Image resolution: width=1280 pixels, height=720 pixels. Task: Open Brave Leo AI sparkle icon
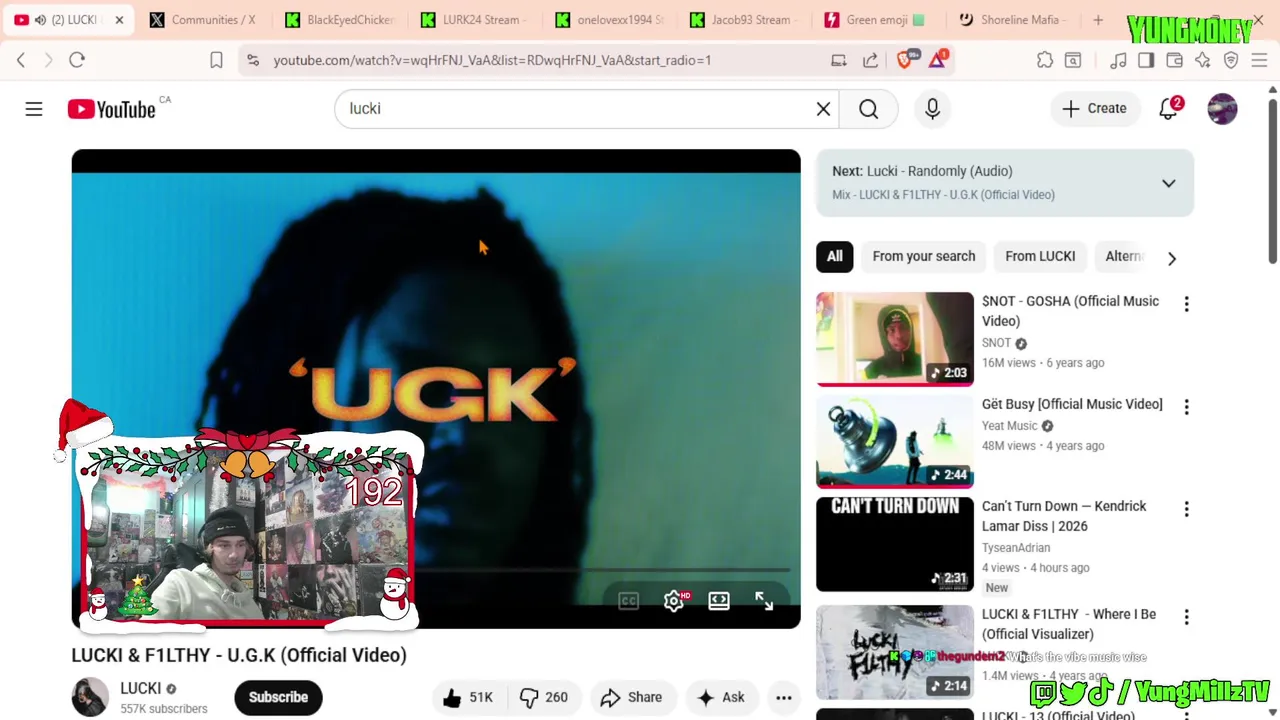1202,60
